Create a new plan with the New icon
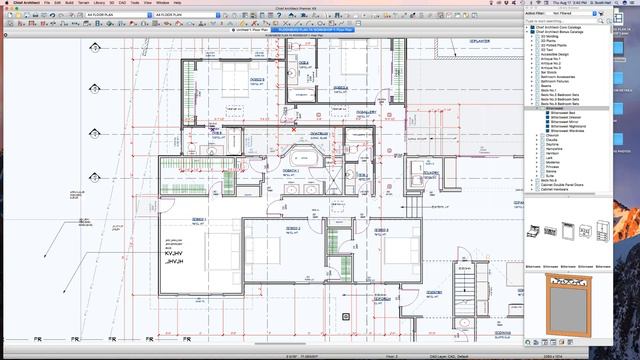The height and width of the screenshot is (360, 640). (10, 16)
